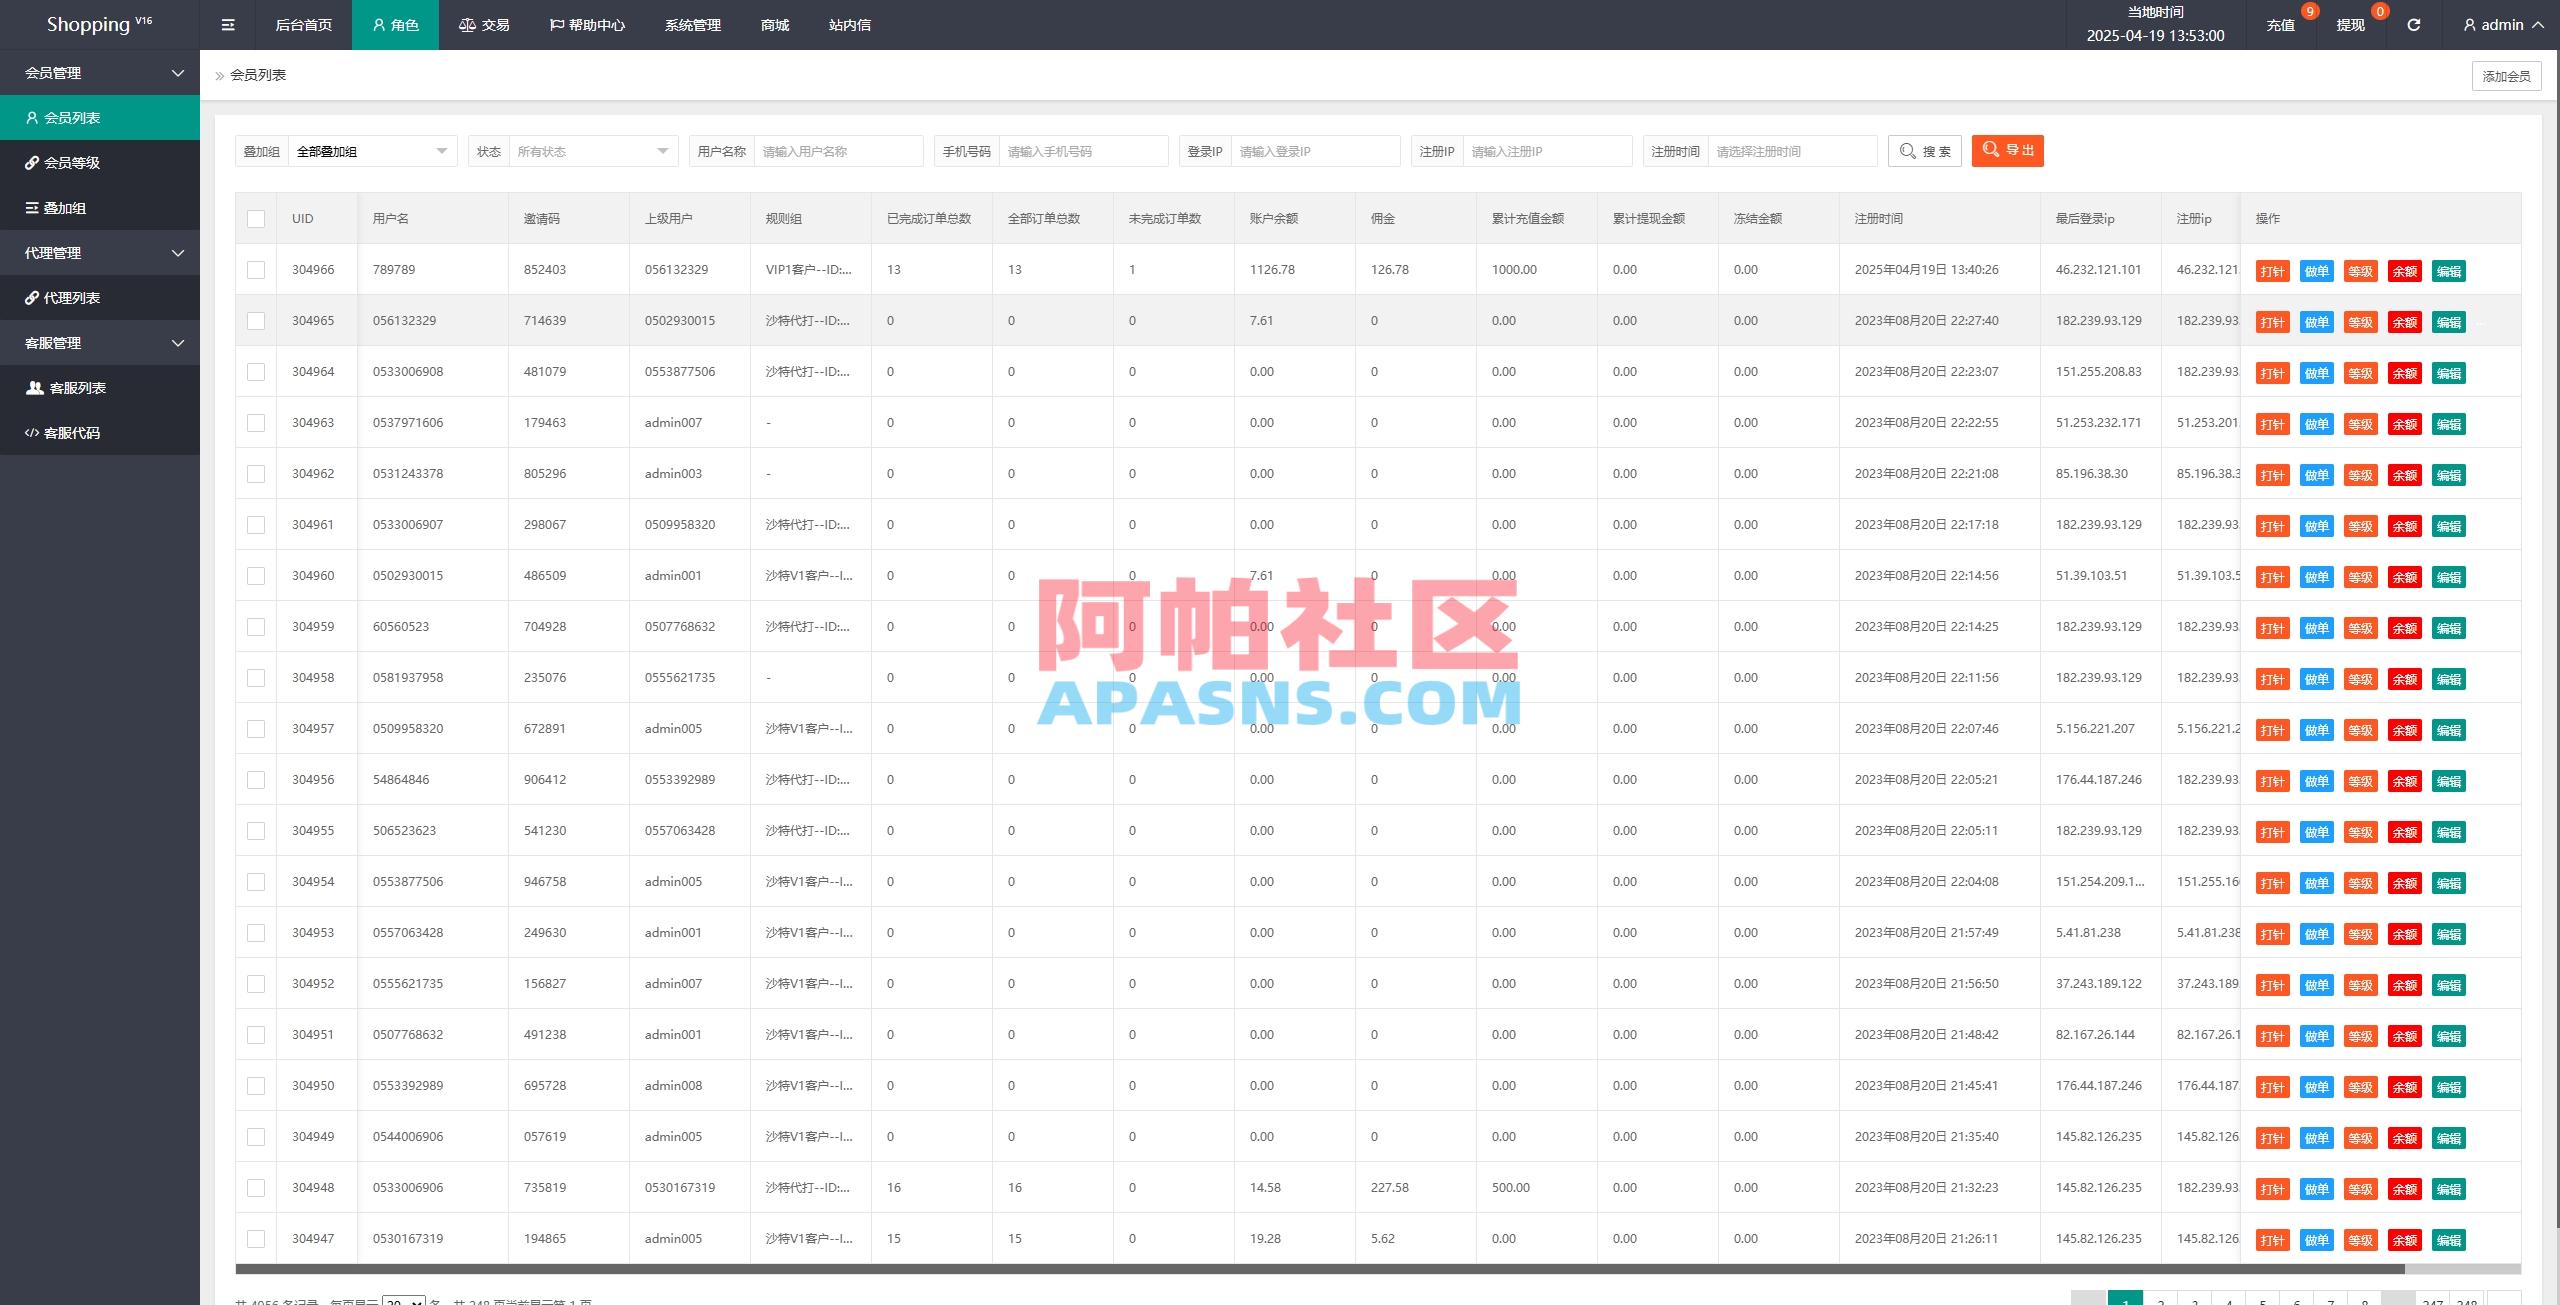Click the orange 导出 export button
Screen dimensions: 2560x1305
click(2007, 151)
